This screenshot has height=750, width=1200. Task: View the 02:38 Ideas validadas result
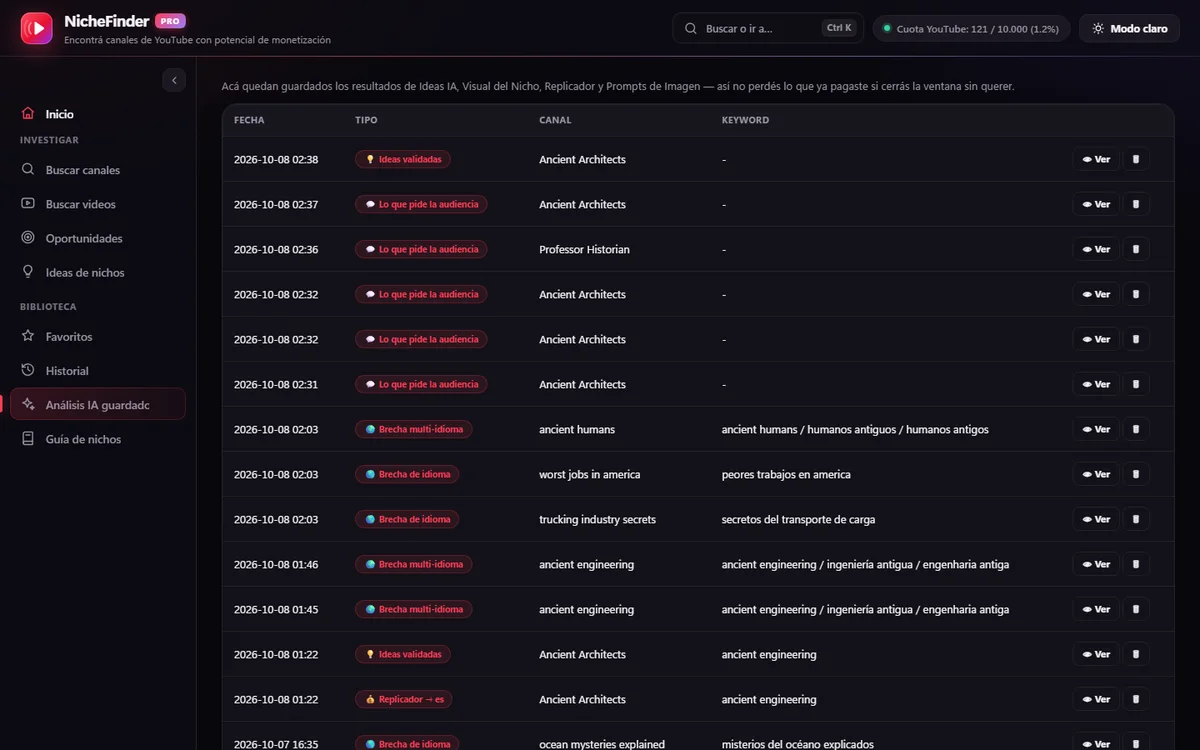[1096, 159]
